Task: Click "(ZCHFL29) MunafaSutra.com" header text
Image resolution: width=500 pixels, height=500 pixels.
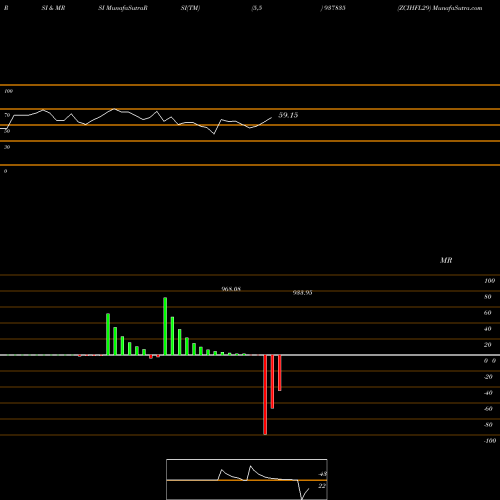Action: (440, 8)
